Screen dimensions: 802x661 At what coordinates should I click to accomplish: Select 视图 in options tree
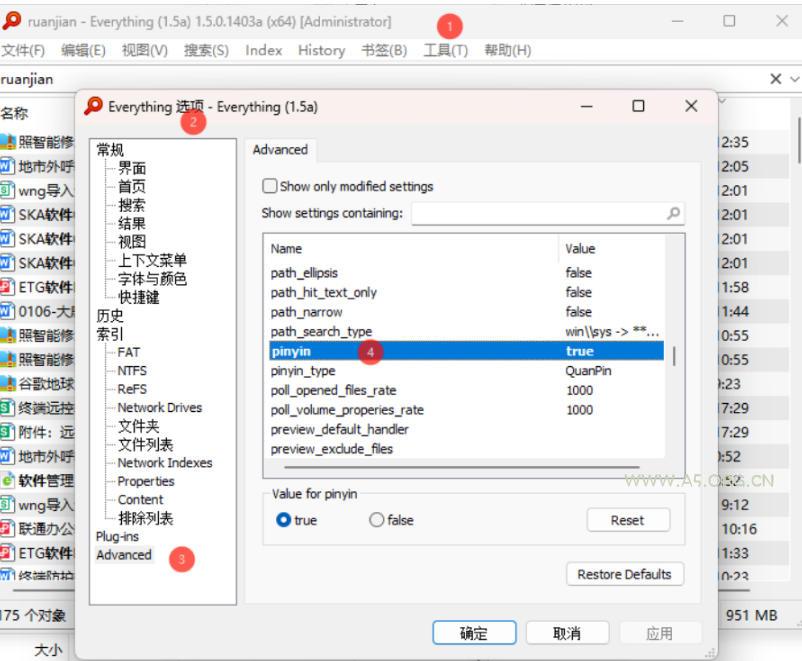coord(132,242)
